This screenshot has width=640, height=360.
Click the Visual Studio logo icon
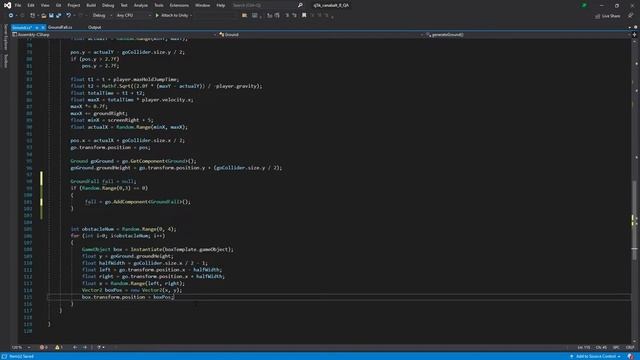[7, 5]
